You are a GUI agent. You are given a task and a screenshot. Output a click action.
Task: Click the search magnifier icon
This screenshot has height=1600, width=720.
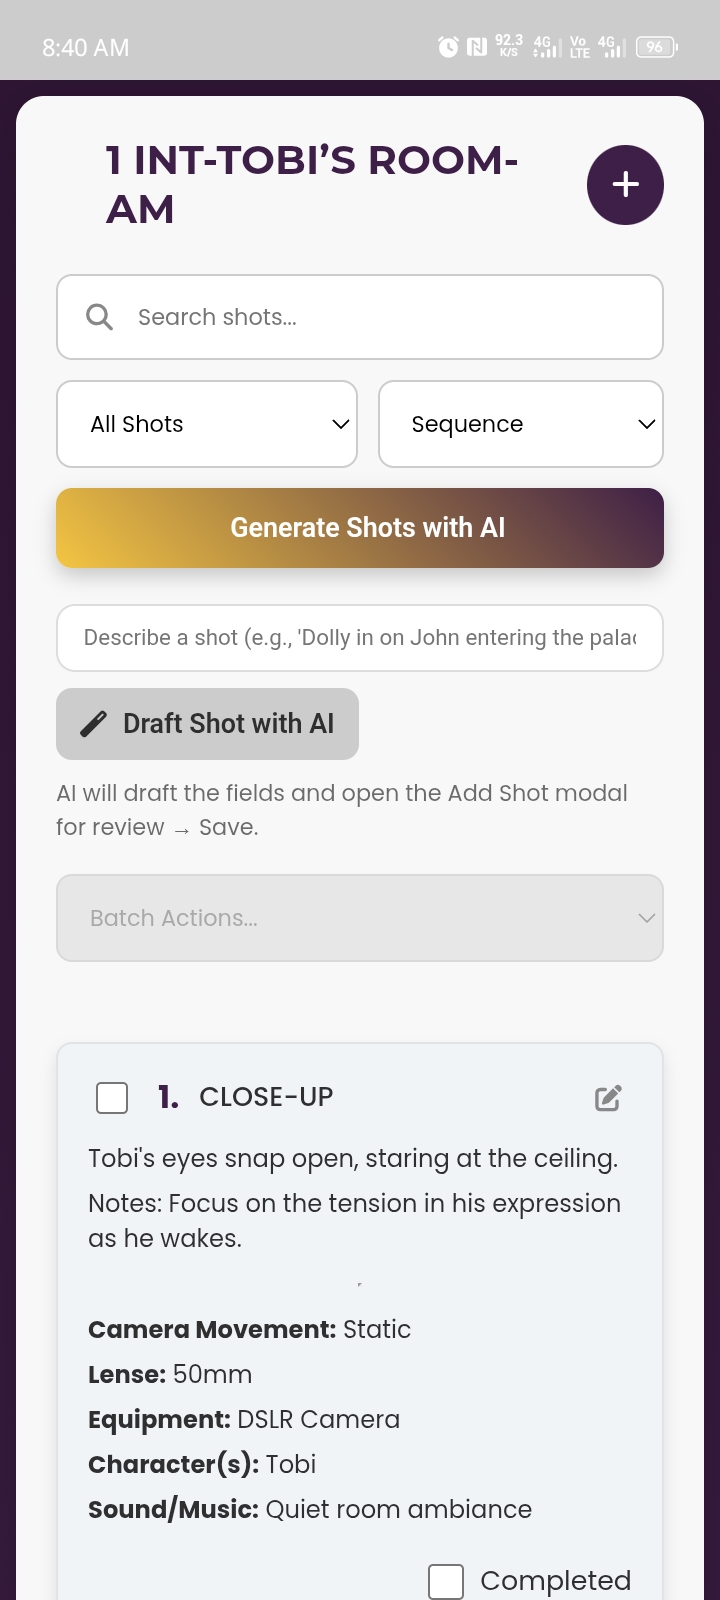click(x=99, y=316)
